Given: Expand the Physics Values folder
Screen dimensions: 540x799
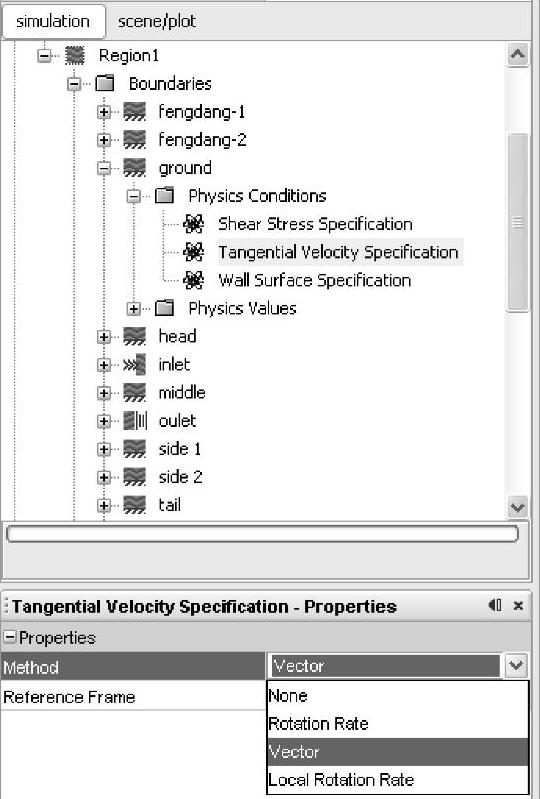Looking at the screenshot, I should tap(134, 308).
